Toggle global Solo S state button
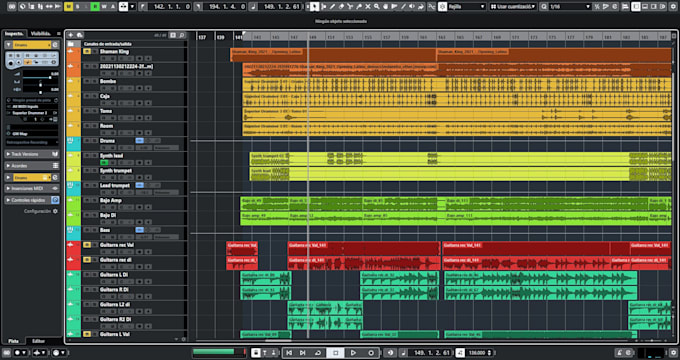This screenshot has width=680, height=360. (x=78, y=7)
